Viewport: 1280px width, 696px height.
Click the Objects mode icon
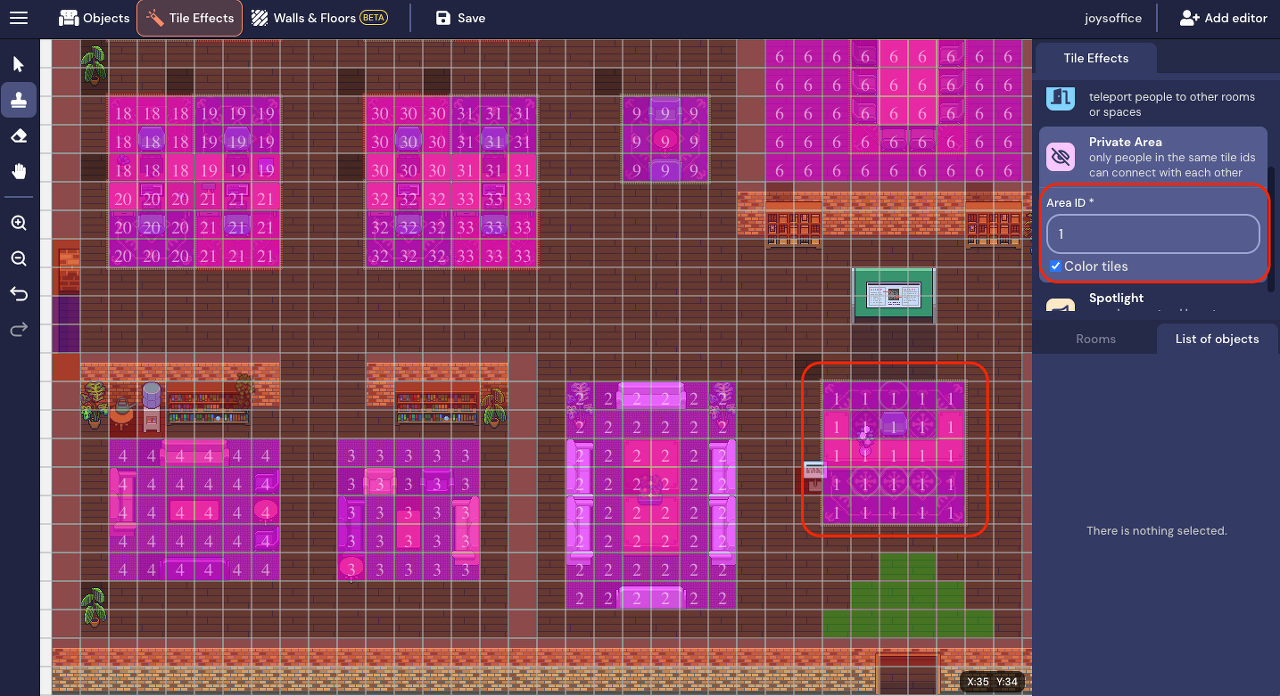click(68, 18)
